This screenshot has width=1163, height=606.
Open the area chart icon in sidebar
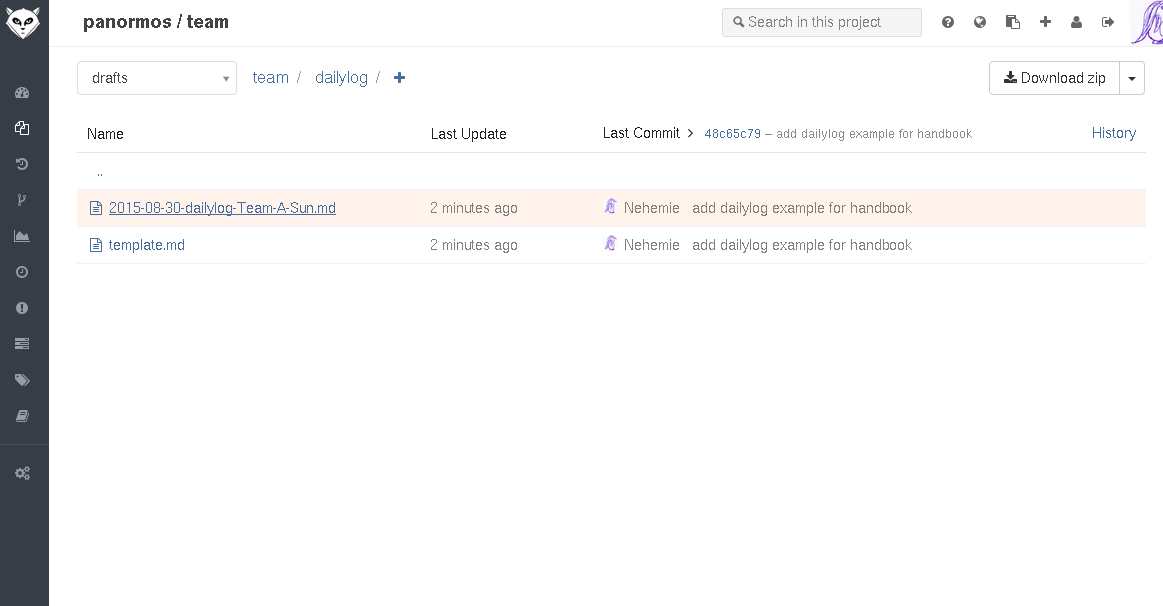click(22, 236)
